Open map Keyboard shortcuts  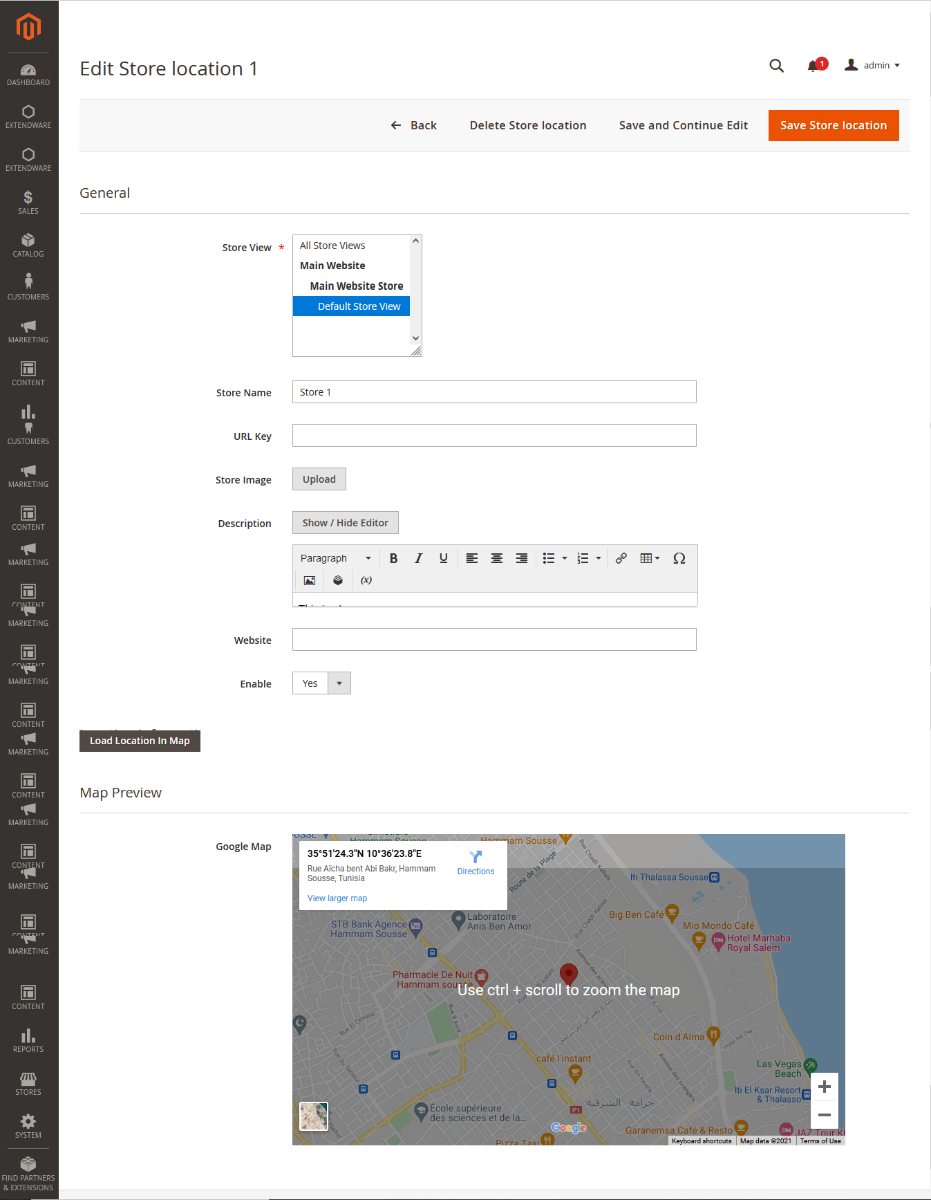[x=701, y=1140]
